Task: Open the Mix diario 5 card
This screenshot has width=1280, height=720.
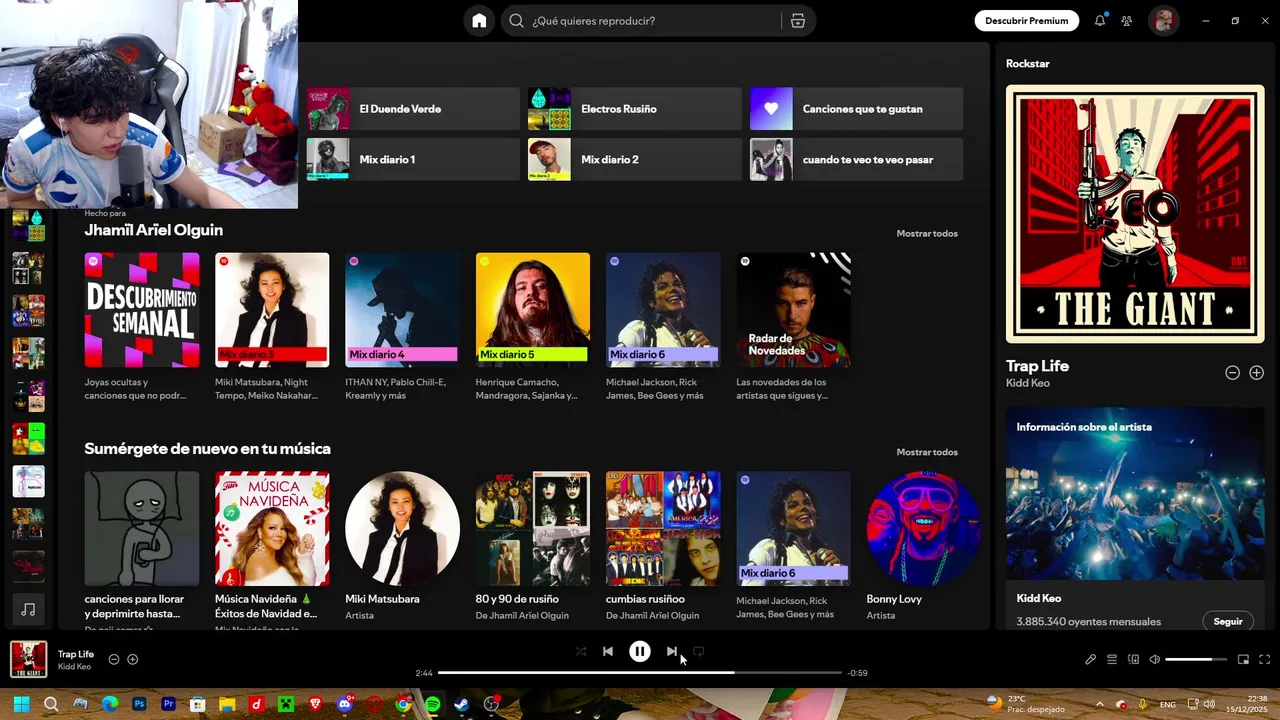Action: [533, 326]
